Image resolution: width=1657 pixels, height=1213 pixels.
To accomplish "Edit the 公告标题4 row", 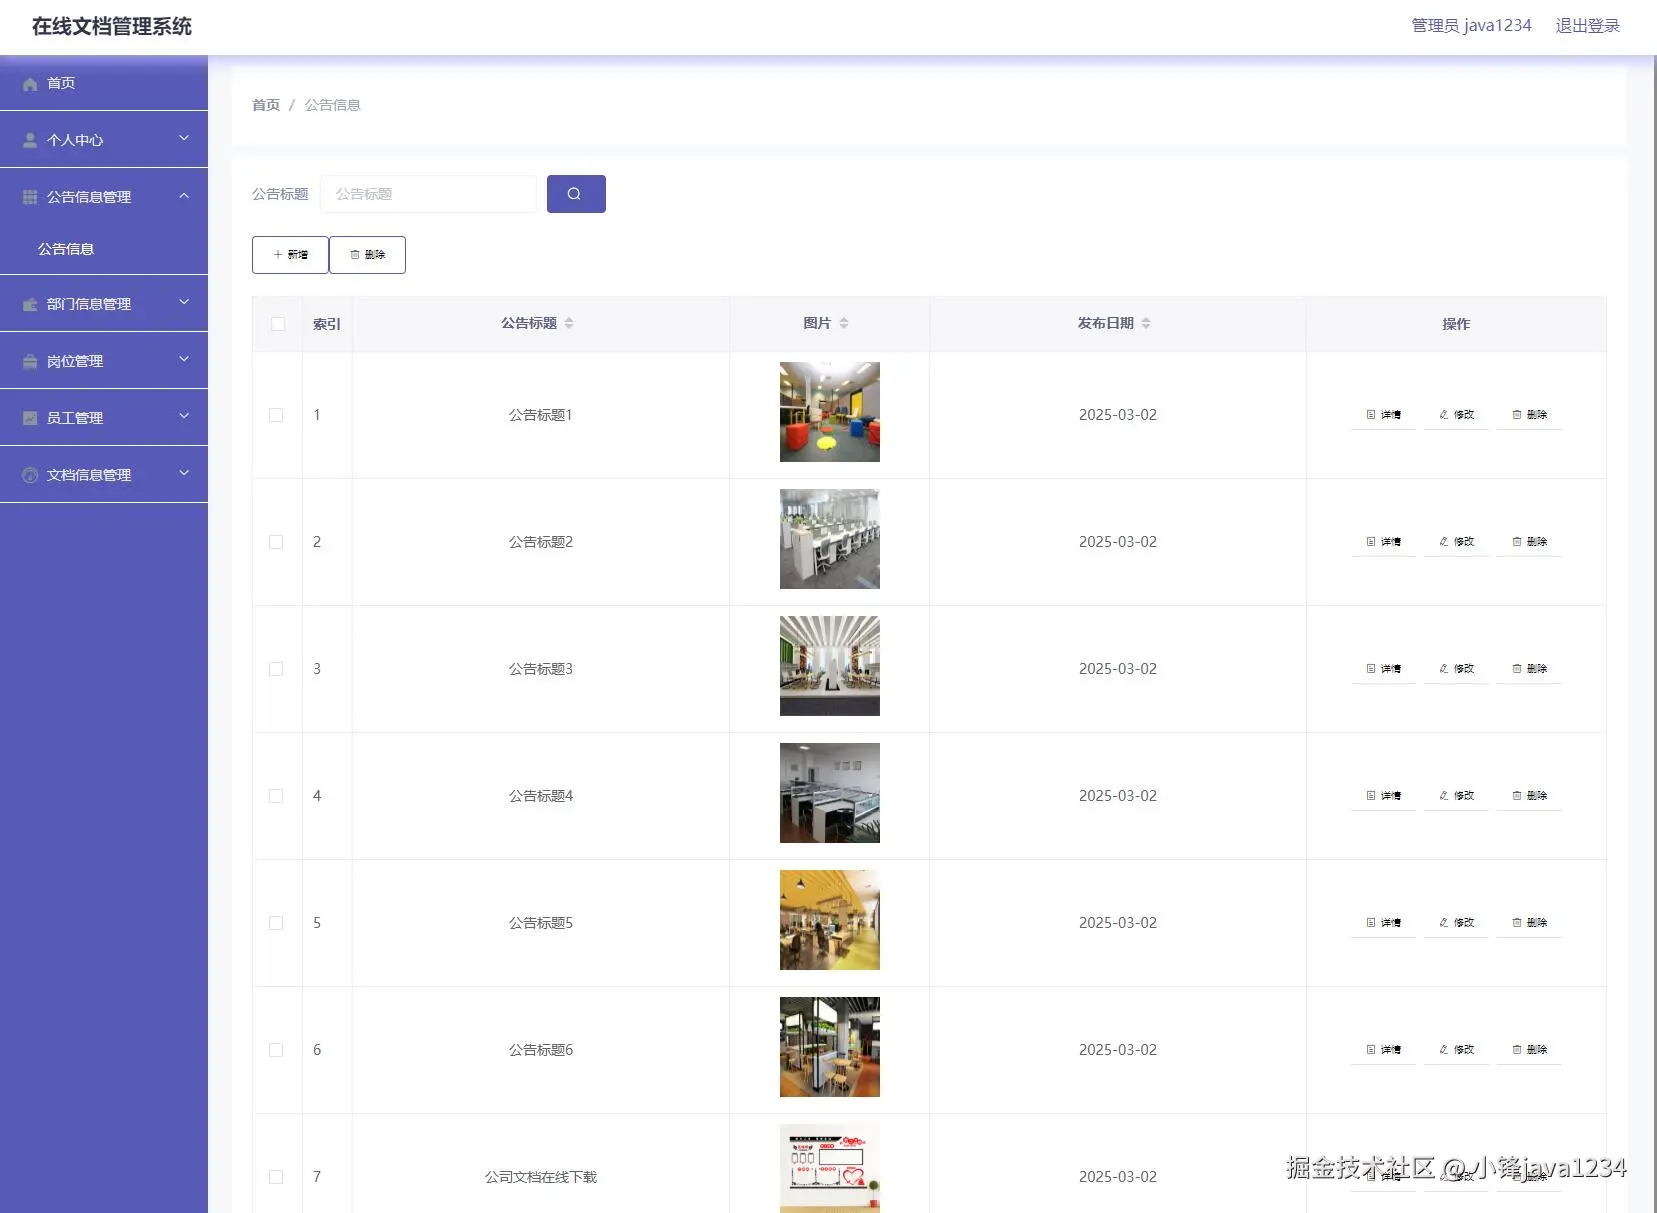I will [x=1456, y=796].
